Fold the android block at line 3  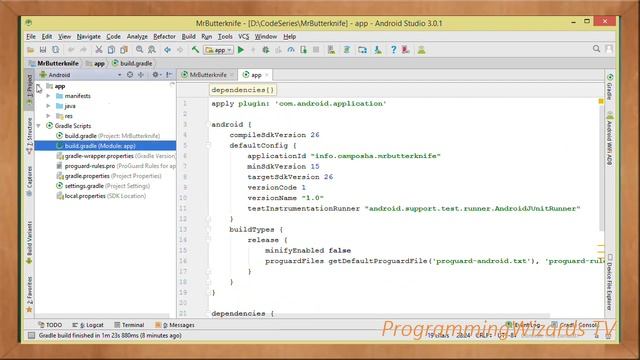point(207,124)
